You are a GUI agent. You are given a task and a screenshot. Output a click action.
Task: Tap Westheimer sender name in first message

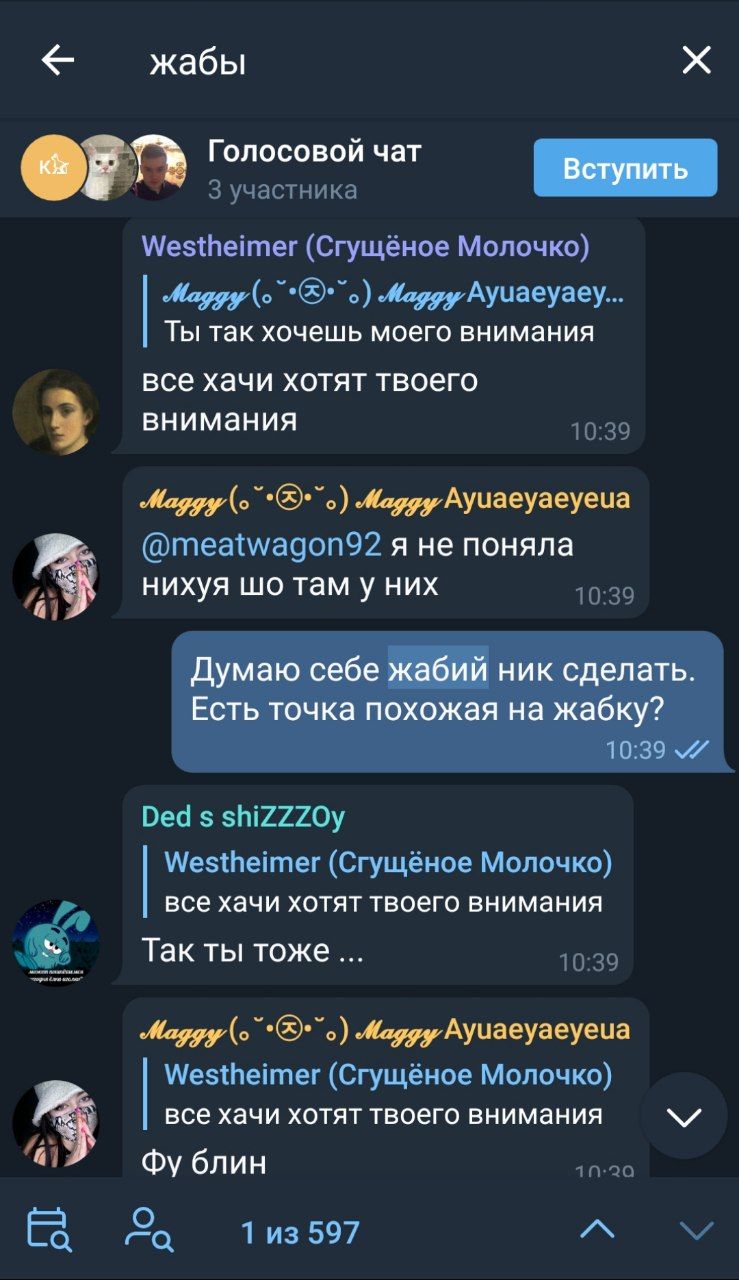coord(366,246)
